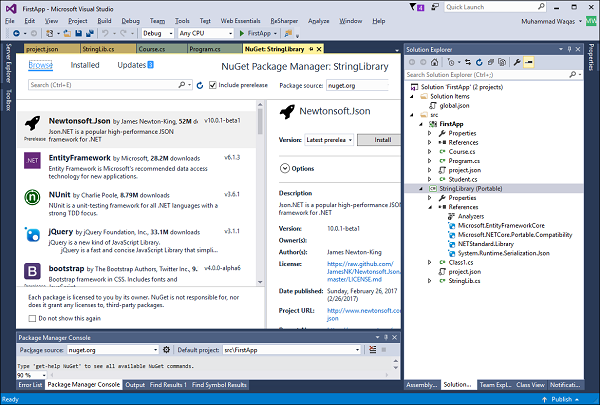Toggle the Preview Selected Items icon

pos(529,62)
